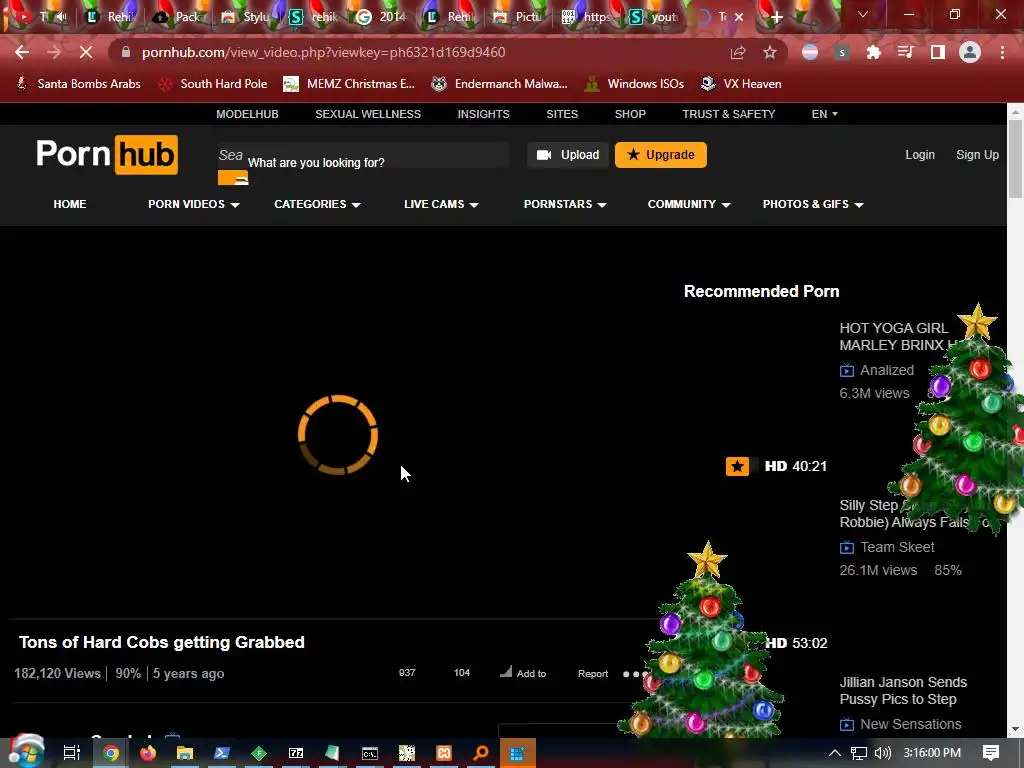
Task: Go to the HOME nav item
Action: 70,204
